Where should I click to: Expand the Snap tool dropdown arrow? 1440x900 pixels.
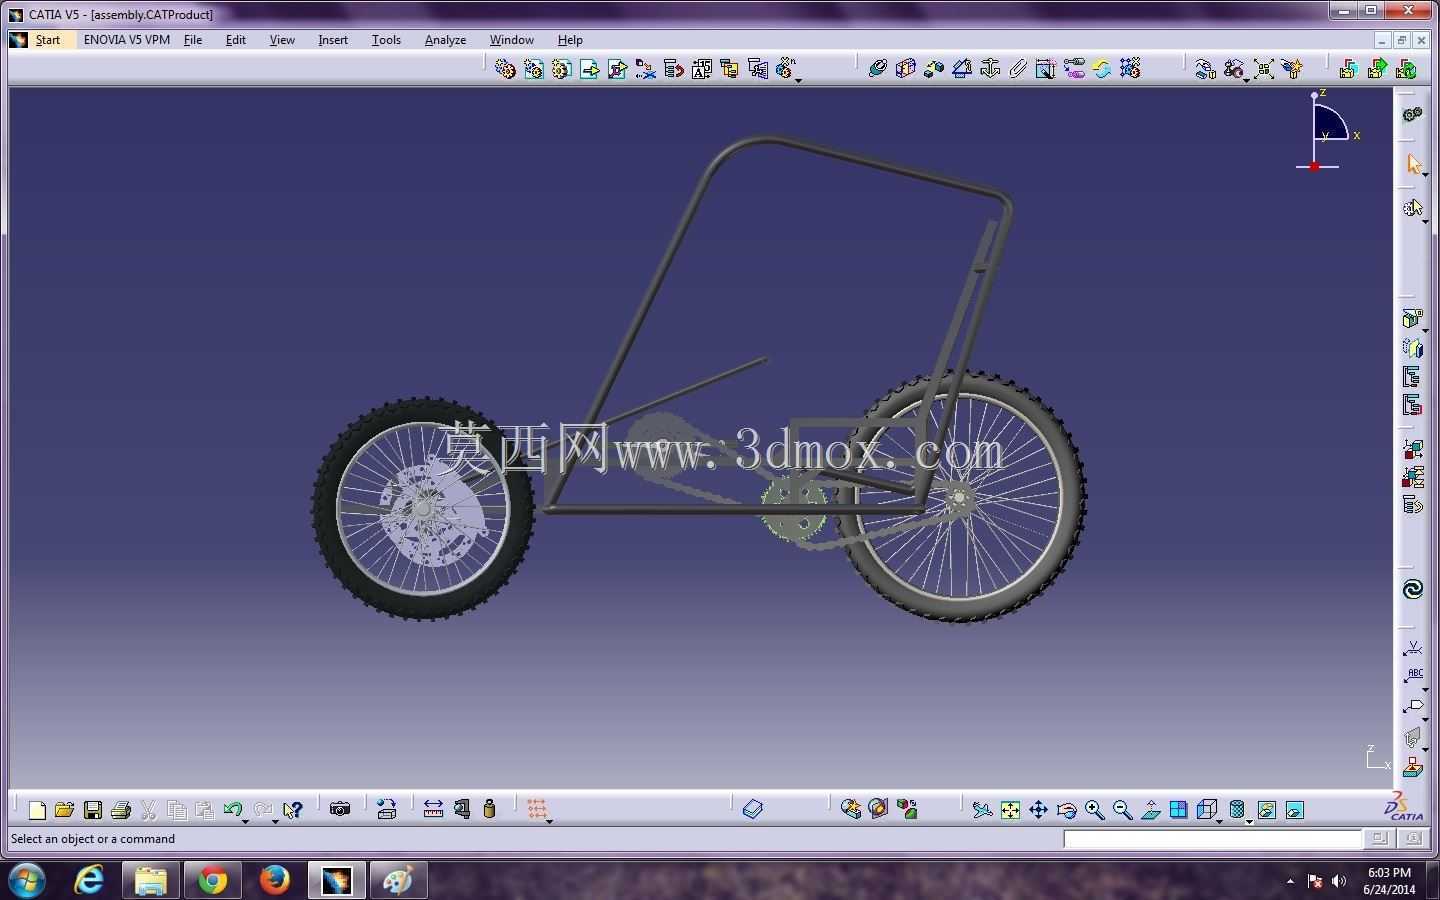pyautogui.click(x=1246, y=79)
